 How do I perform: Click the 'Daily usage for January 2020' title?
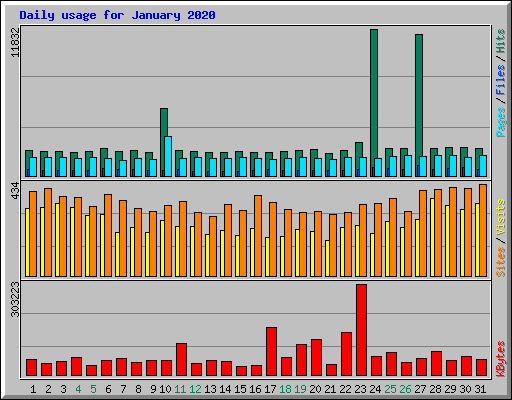point(117,15)
